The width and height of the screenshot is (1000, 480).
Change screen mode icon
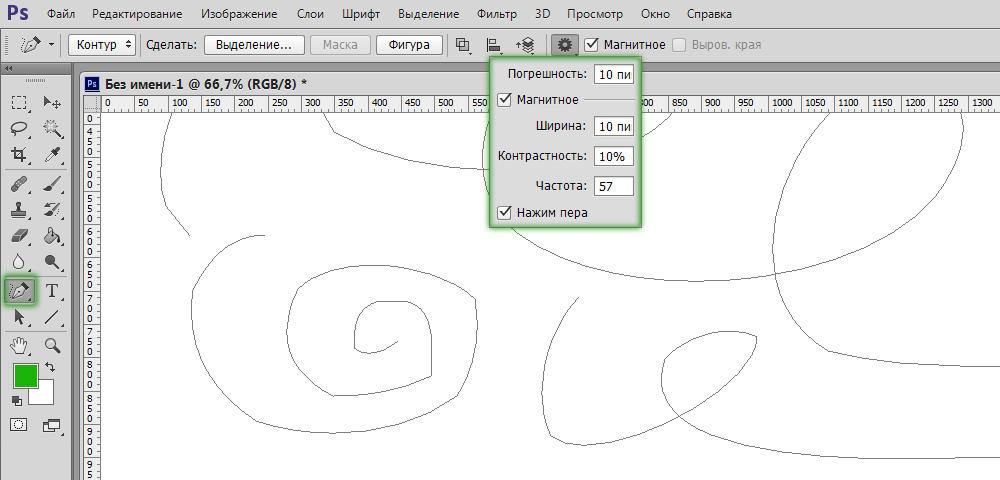pos(51,425)
